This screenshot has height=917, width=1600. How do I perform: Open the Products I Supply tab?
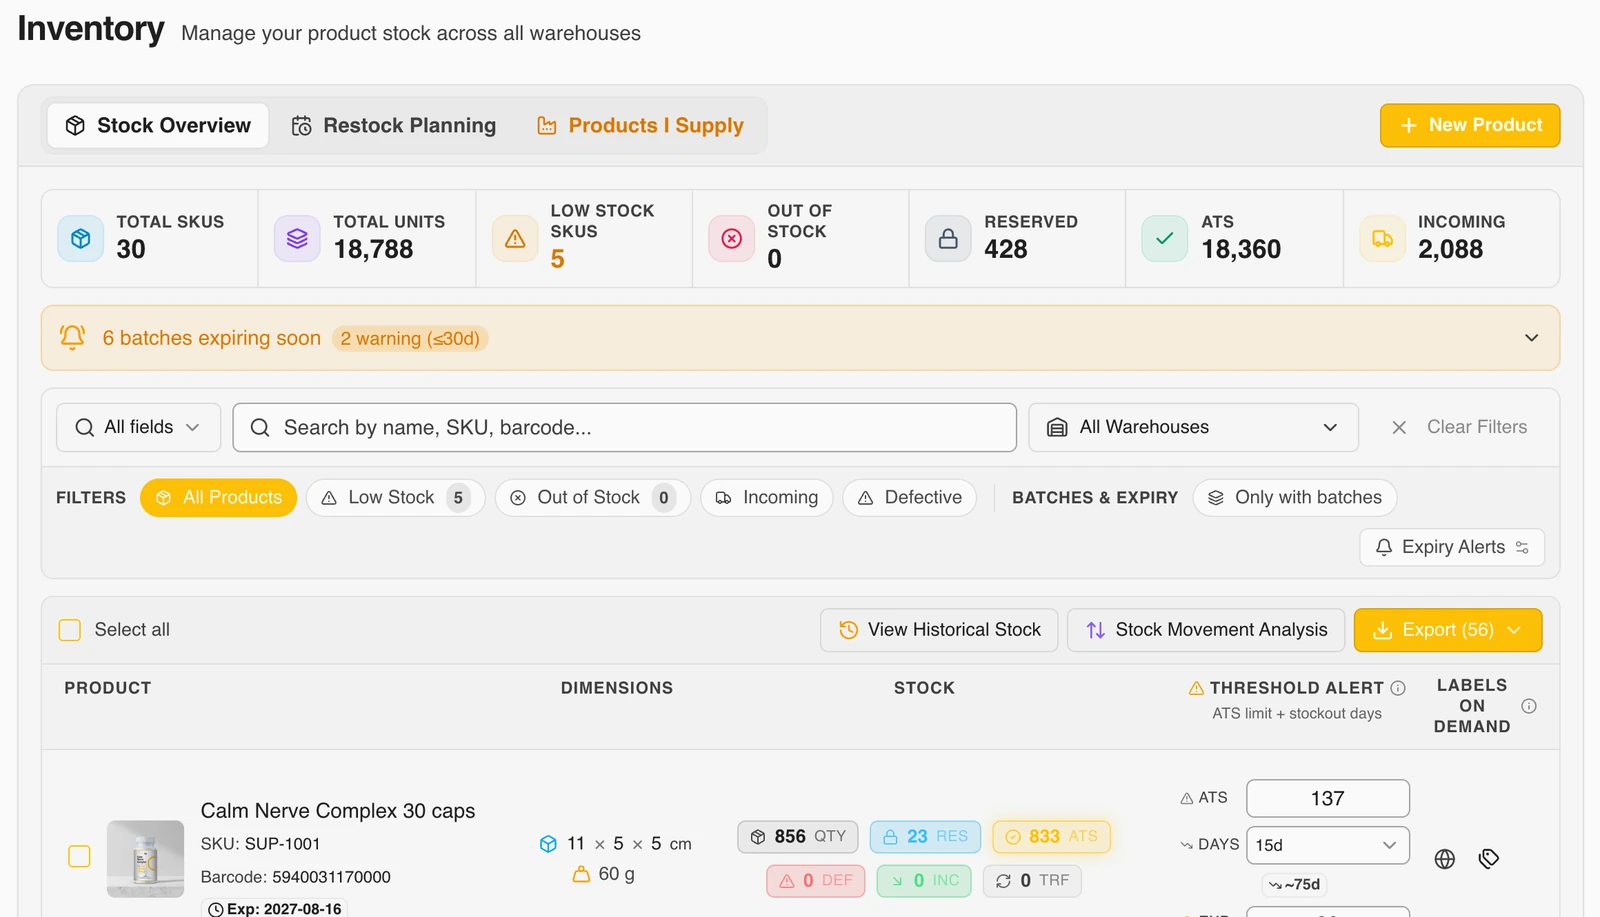coord(641,126)
